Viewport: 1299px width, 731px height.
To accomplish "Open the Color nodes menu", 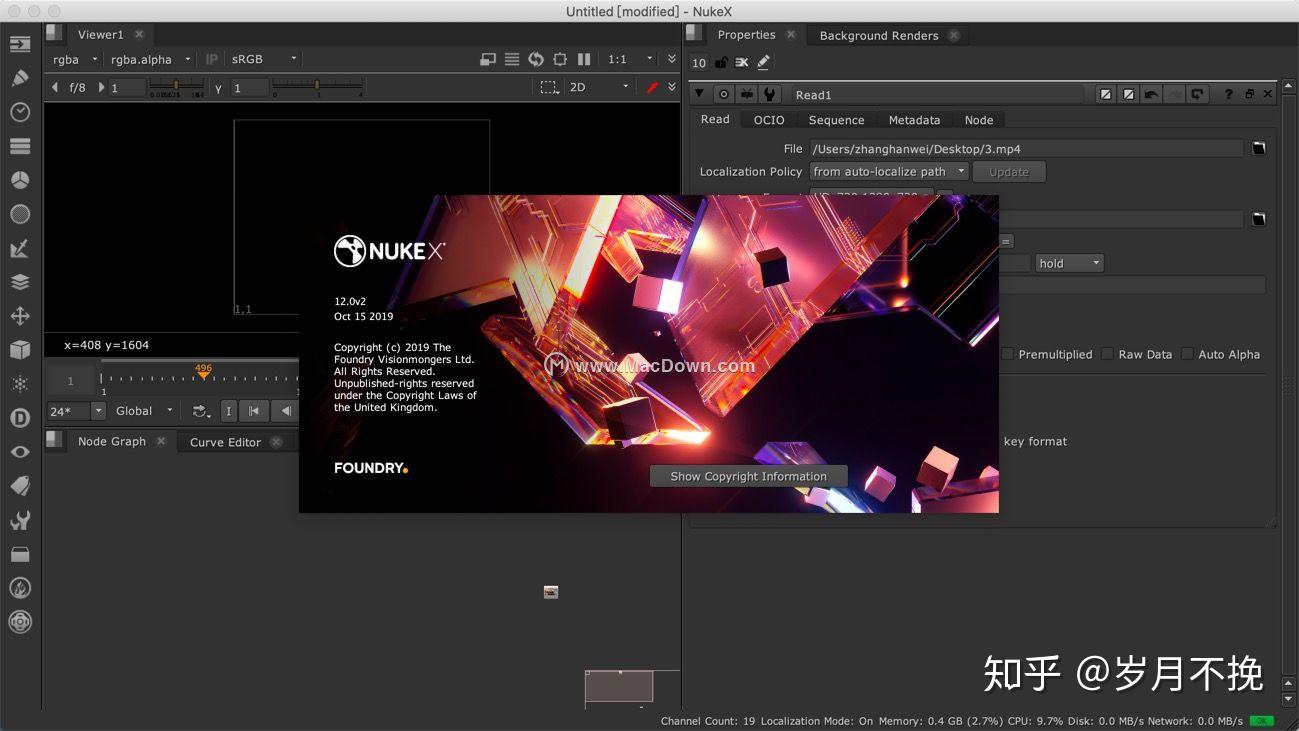I will 20,180.
